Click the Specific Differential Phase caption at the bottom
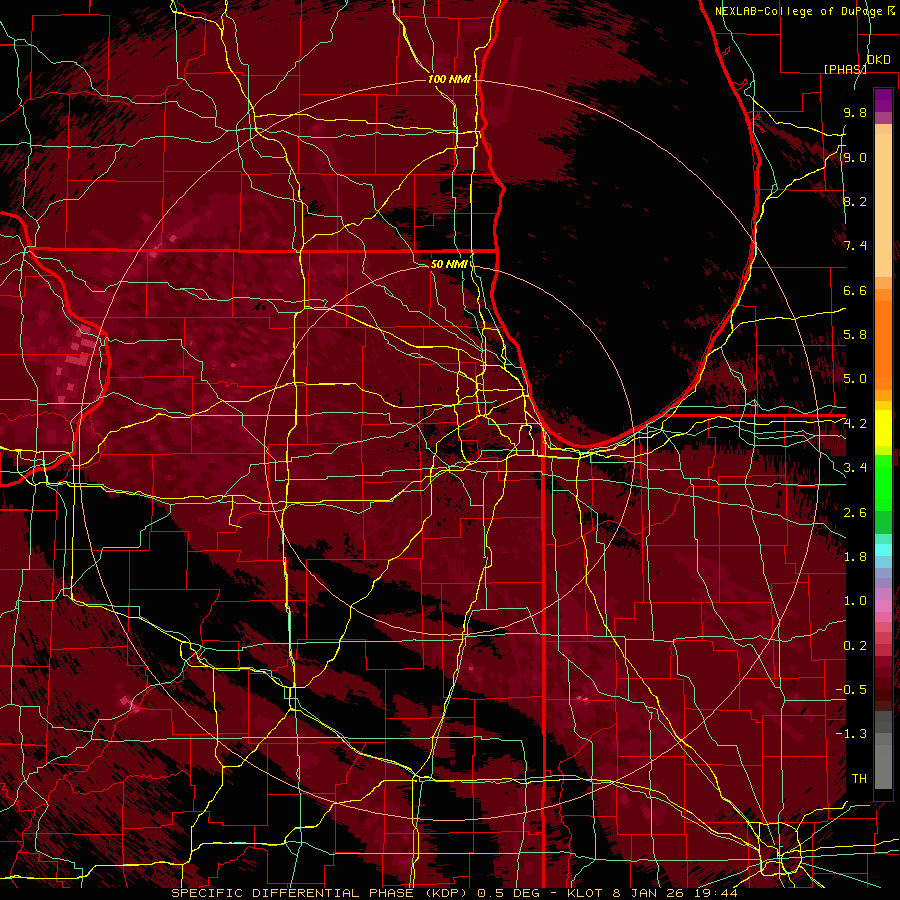The width and height of the screenshot is (900, 900). coord(454,893)
